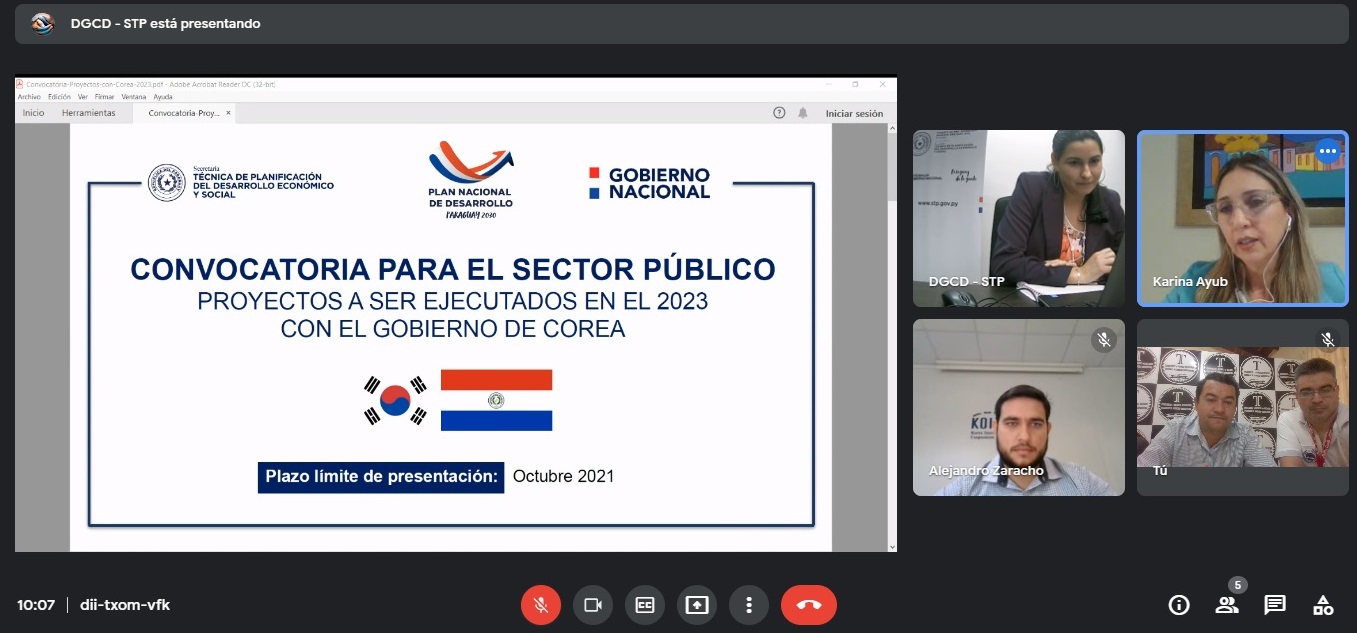The height and width of the screenshot is (633, 1357).
Task: Show the participants list with the people icon
Action: point(1227,605)
